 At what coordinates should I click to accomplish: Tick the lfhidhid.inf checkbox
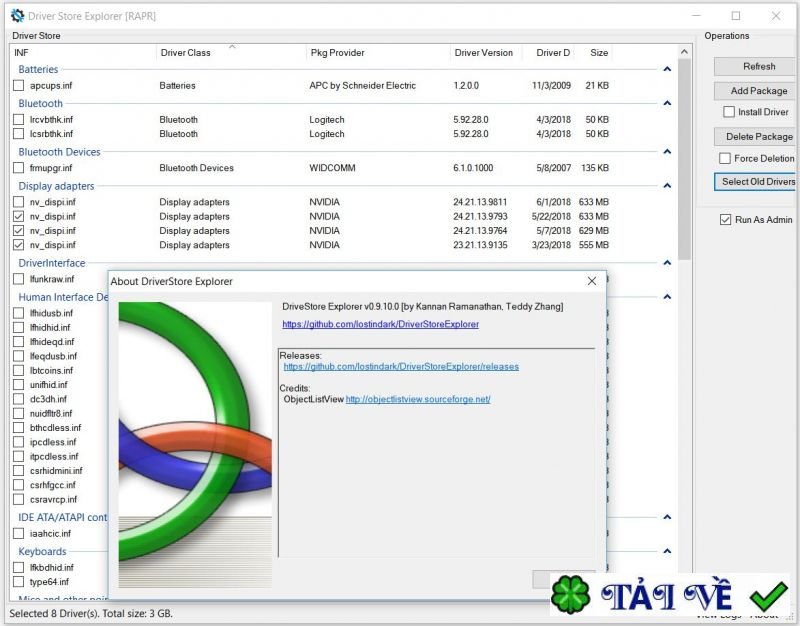click(18, 327)
